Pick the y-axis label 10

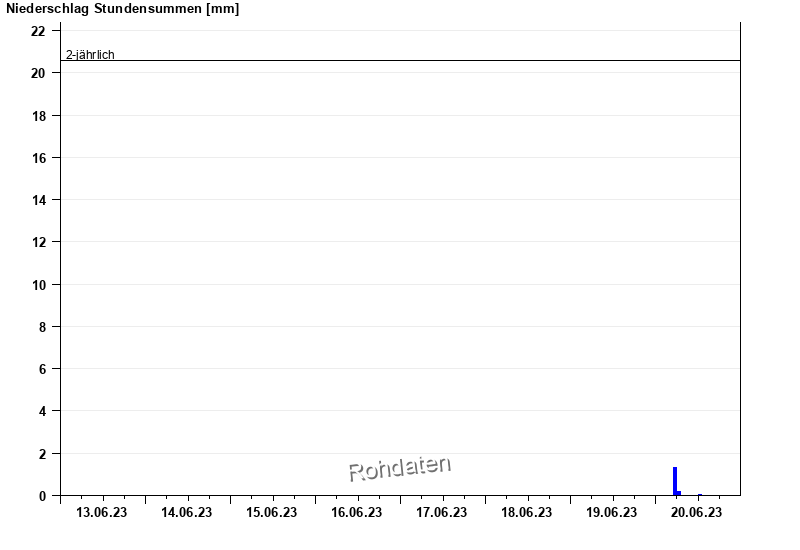click(x=39, y=285)
